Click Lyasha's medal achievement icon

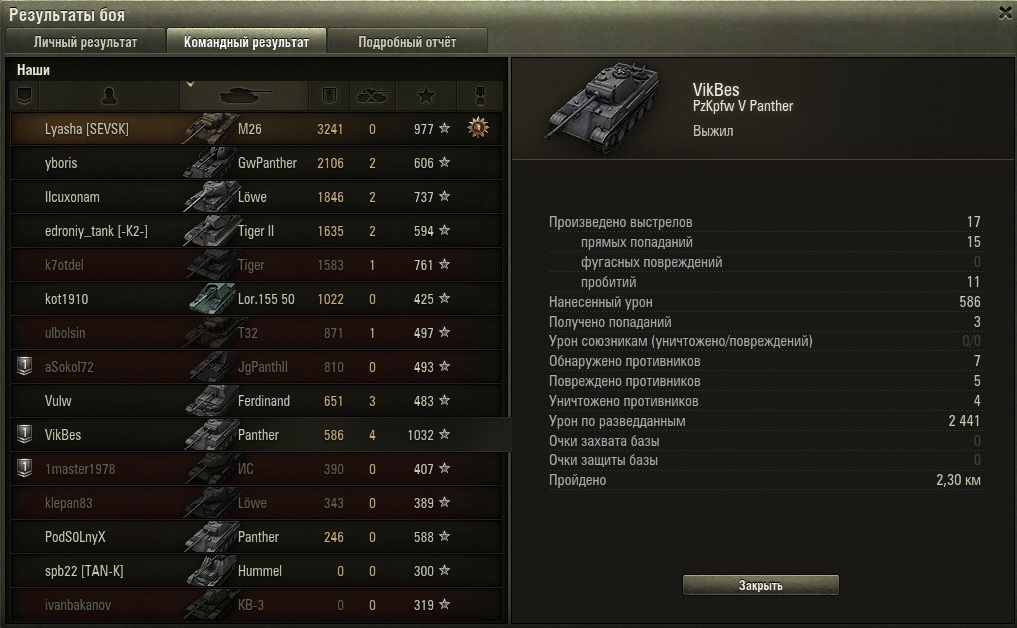[x=478, y=128]
